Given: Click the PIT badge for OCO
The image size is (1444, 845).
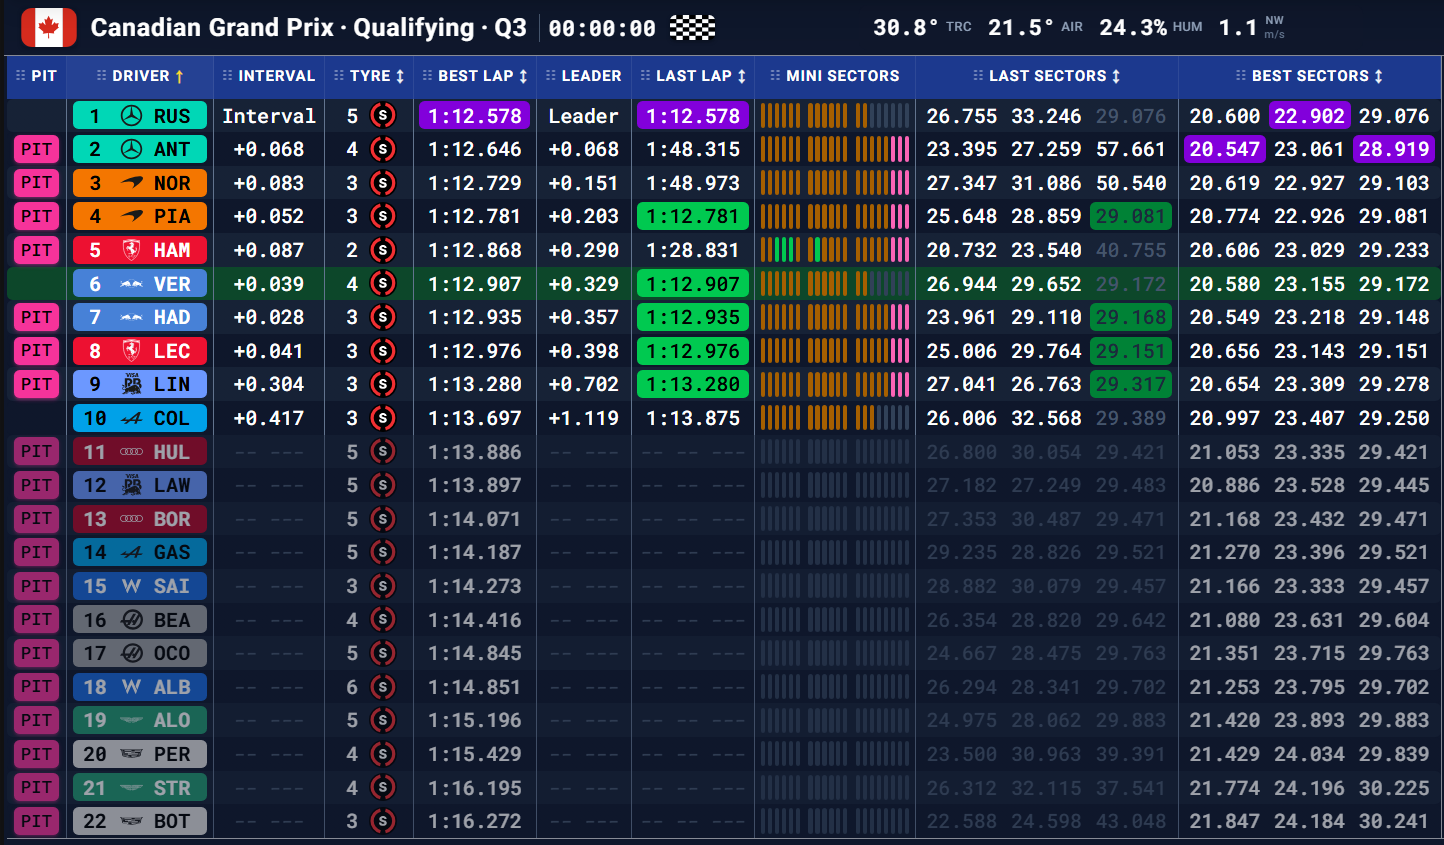Looking at the screenshot, I should tap(36, 653).
